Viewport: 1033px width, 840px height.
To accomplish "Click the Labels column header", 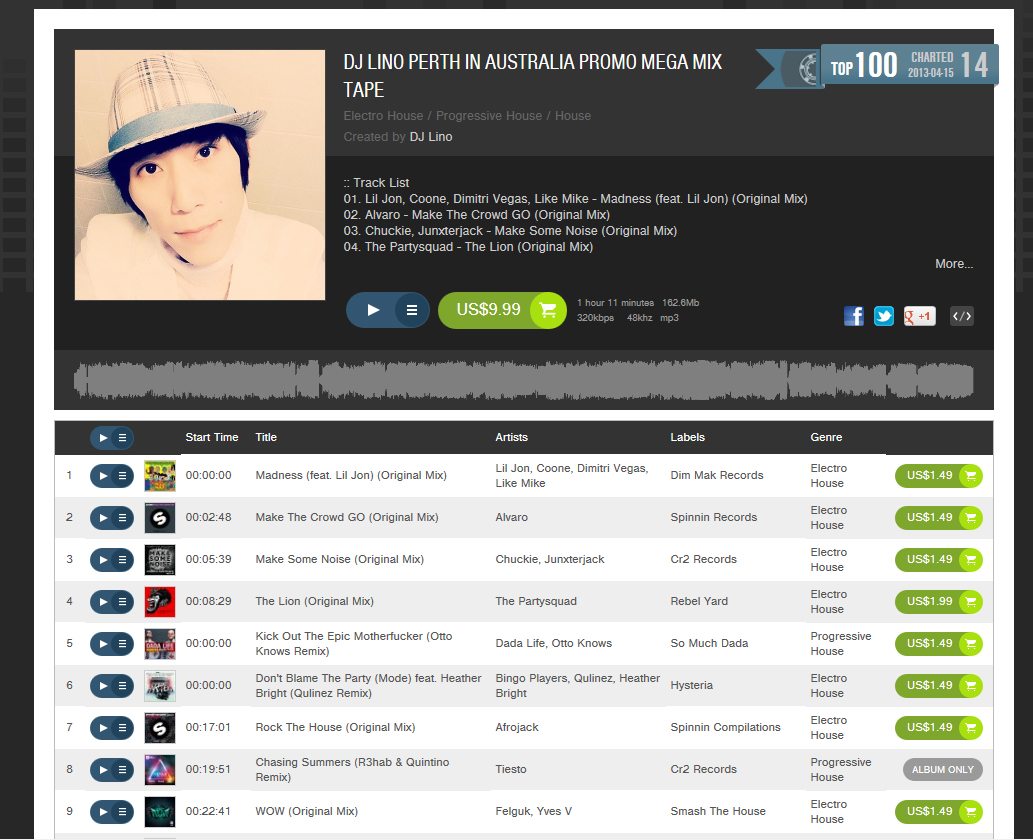I will tap(687, 437).
